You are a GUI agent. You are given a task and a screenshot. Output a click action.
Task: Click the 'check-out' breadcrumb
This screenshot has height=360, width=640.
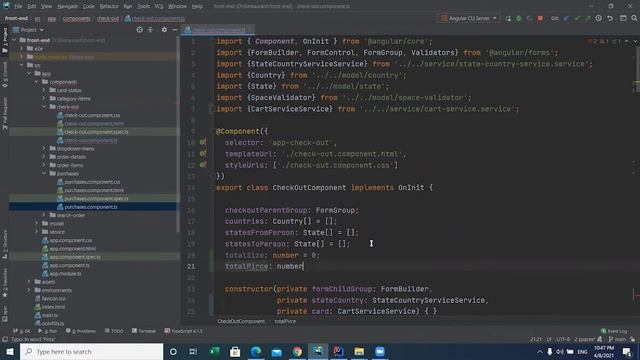tap(108, 19)
